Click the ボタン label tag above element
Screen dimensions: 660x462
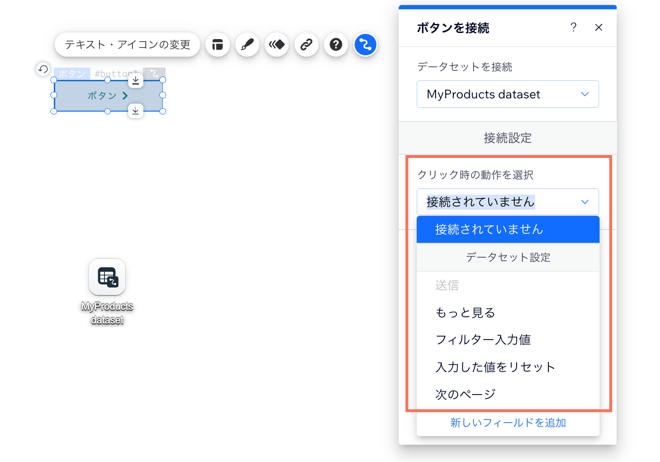pyautogui.click(x=72, y=74)
